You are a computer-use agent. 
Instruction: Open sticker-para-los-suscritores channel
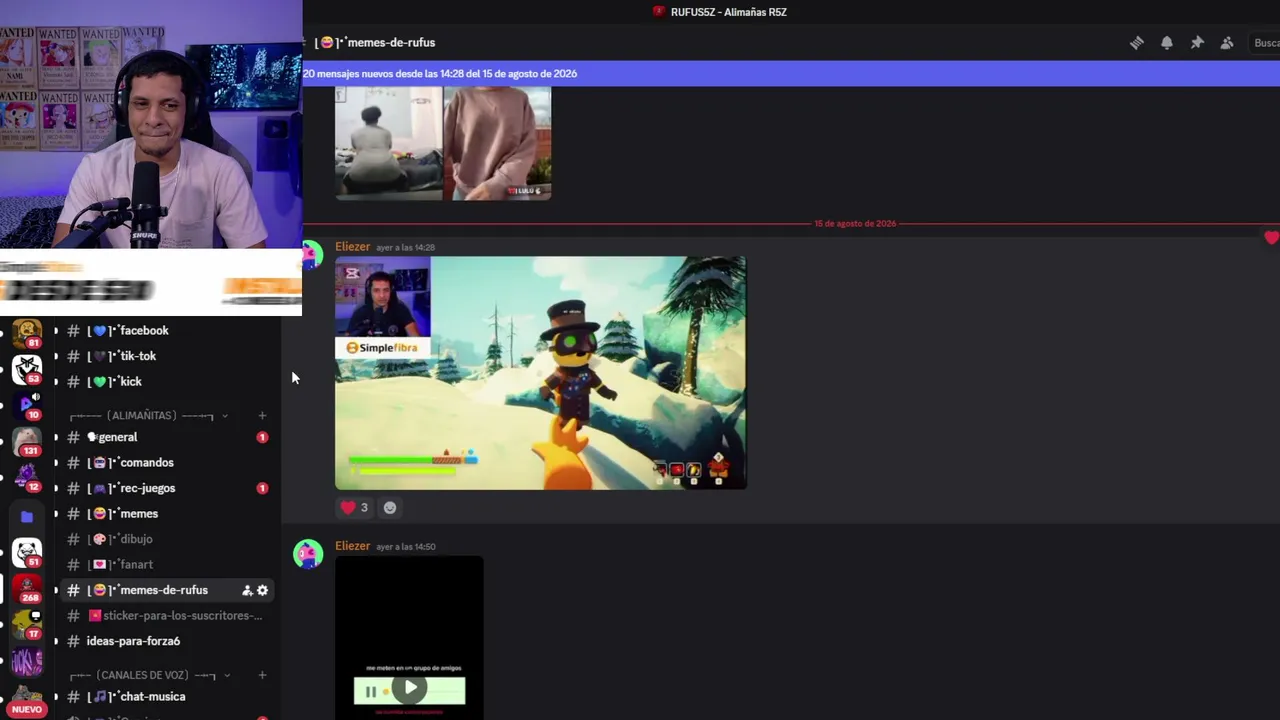click(x=166, y=616)
